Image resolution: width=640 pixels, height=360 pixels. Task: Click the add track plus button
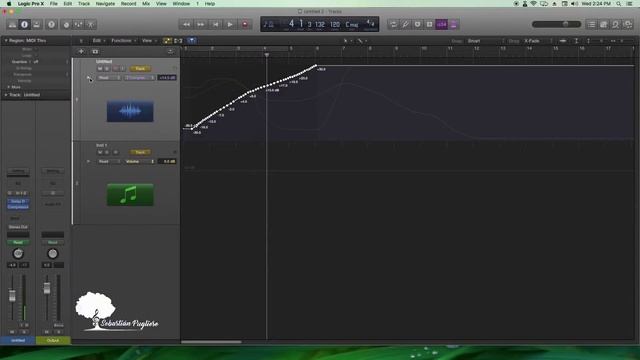pos(81,51)
